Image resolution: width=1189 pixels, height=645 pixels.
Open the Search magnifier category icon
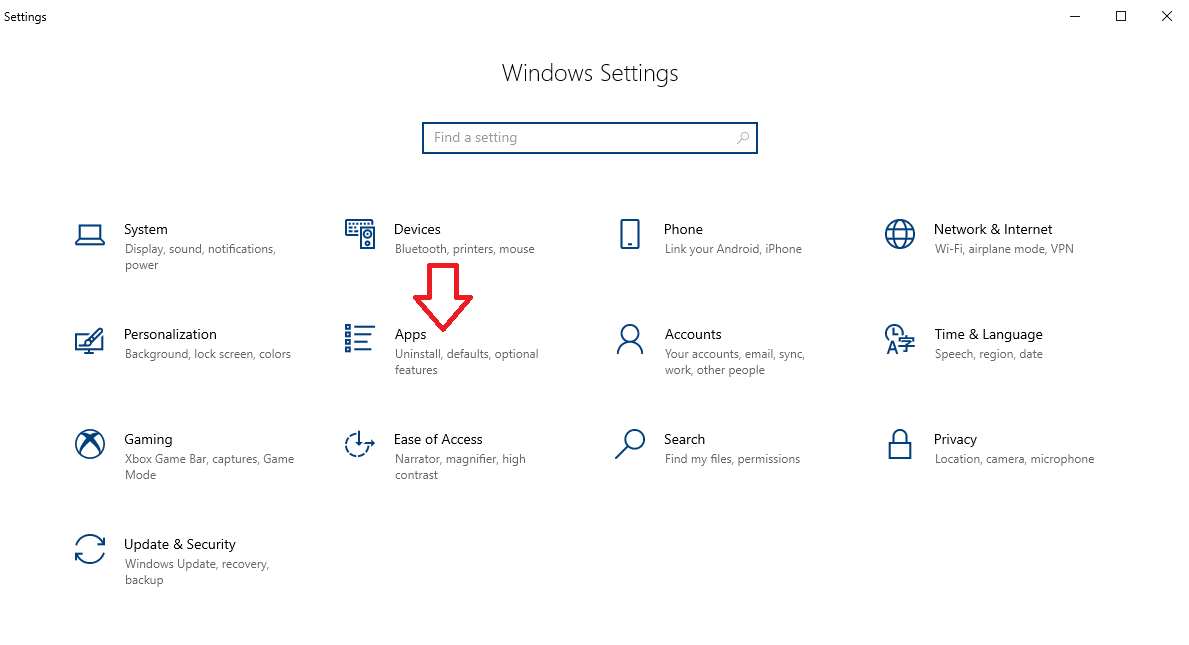tap(629, 444)
